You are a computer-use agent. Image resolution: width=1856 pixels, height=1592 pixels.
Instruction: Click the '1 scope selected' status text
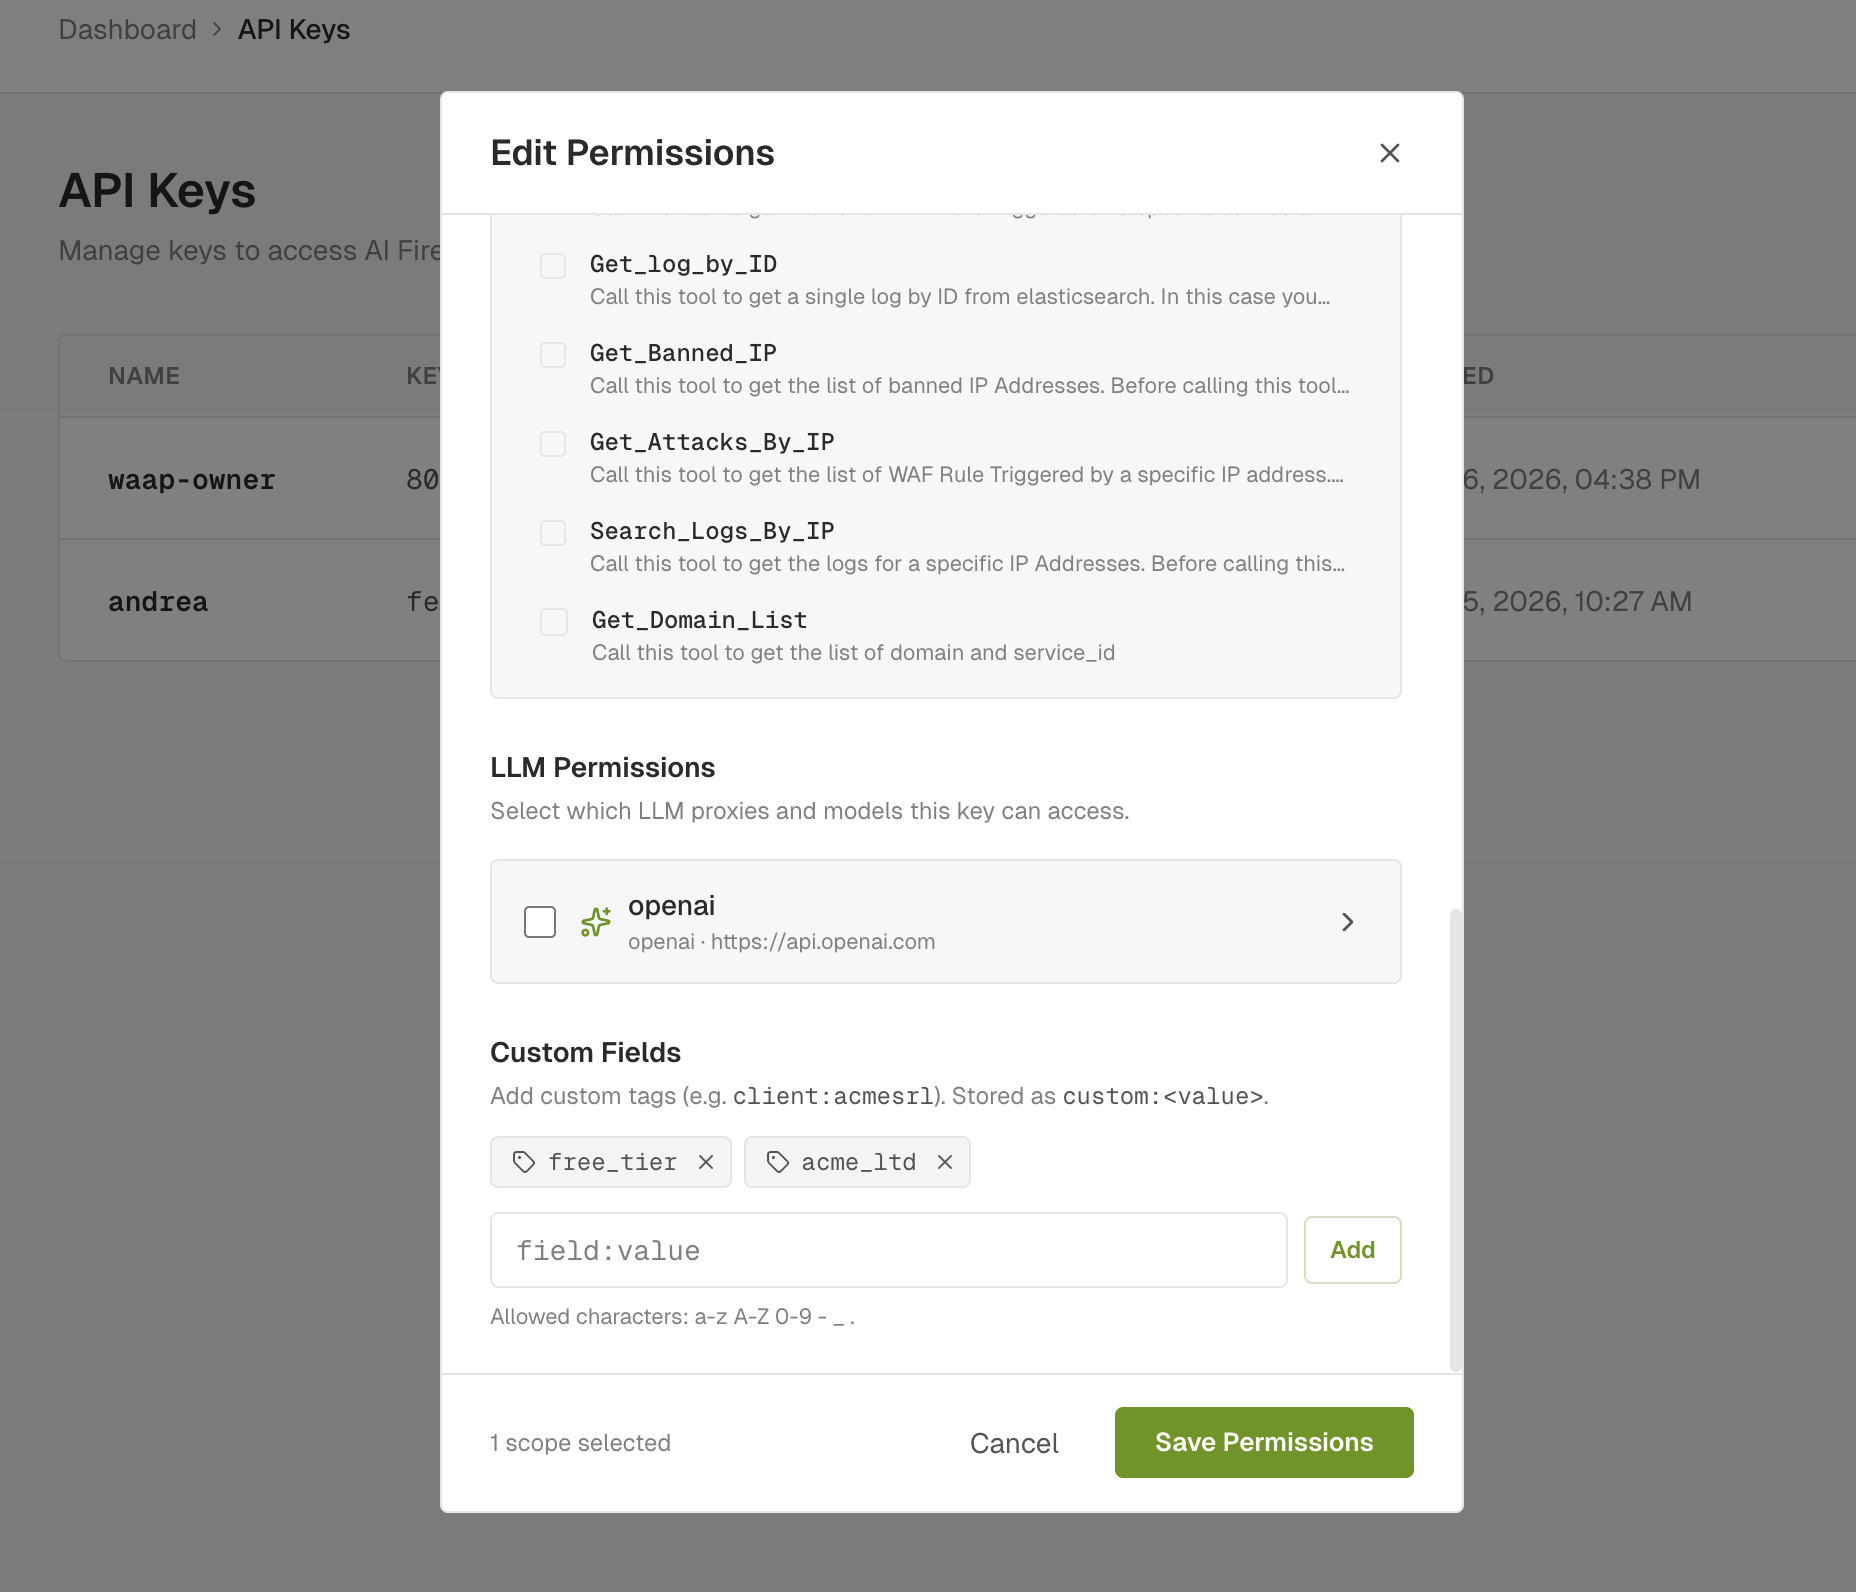pos(580,1443)
